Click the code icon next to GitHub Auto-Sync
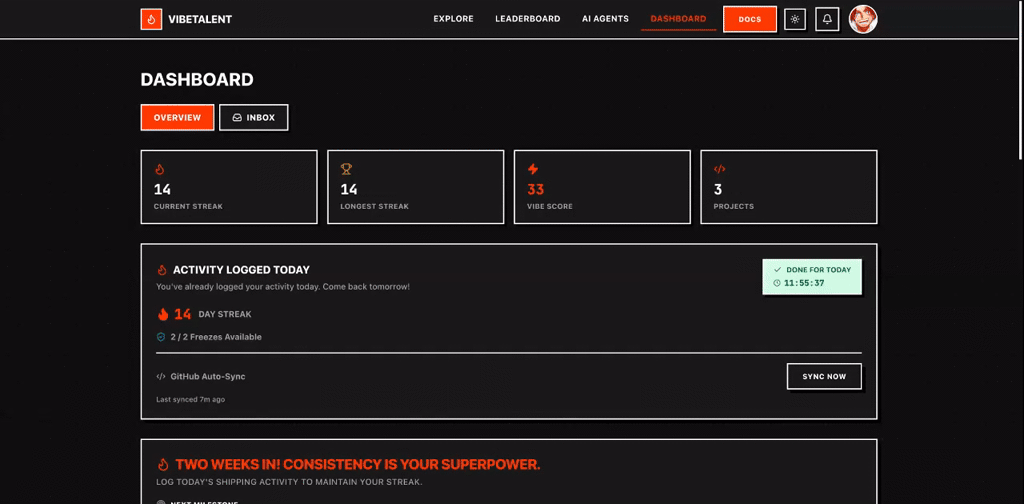 [161, 377]
